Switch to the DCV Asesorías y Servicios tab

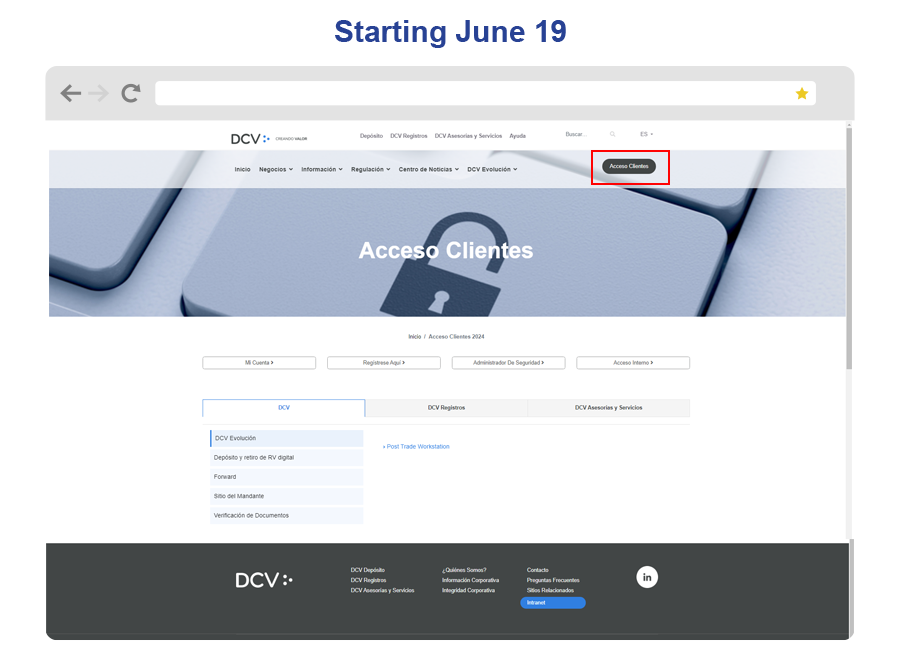tap(608, 407)
